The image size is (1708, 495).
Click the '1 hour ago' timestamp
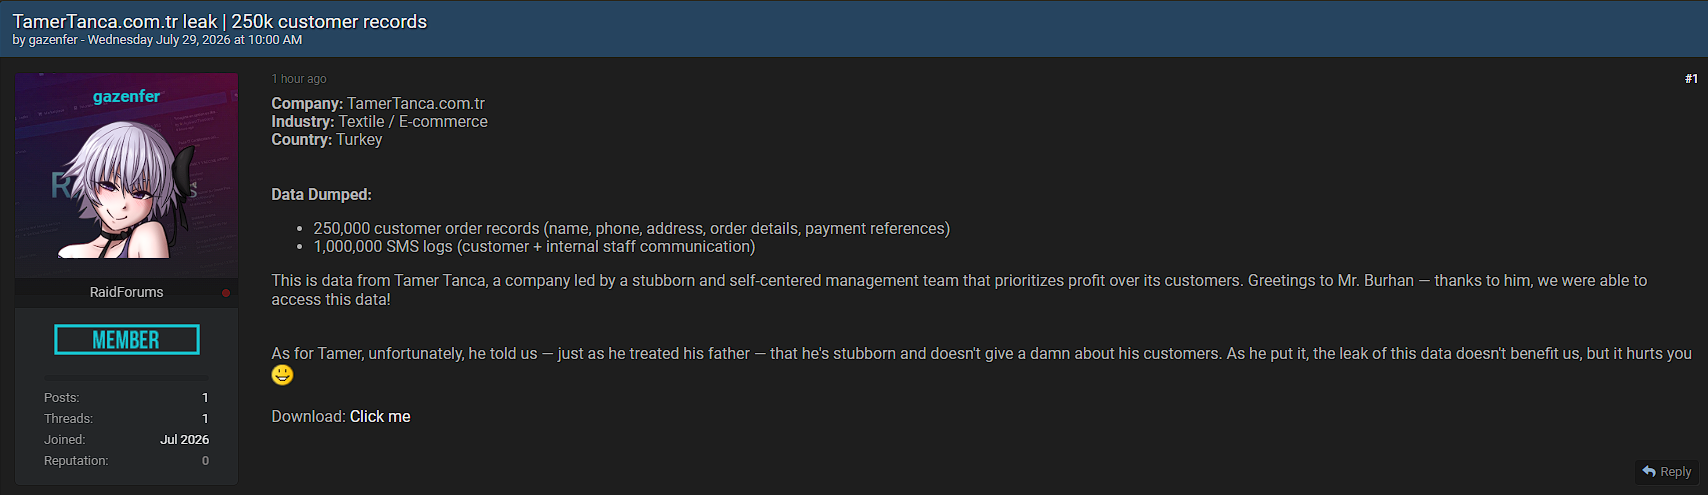[299, 79]
